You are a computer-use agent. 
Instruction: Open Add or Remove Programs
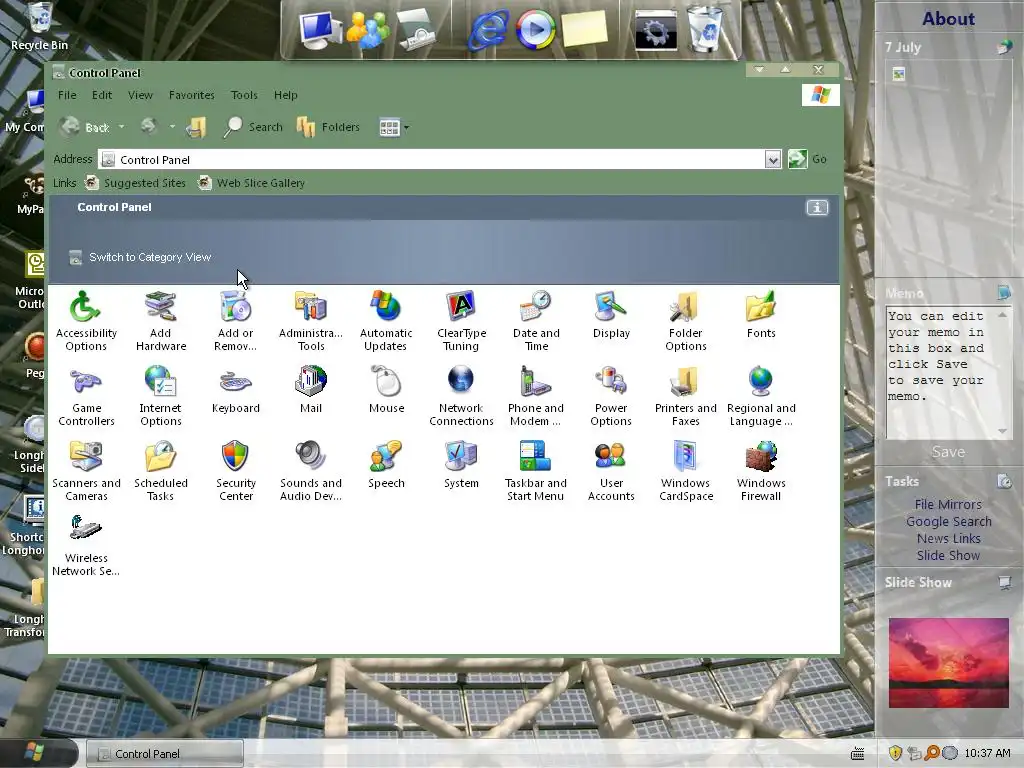click(235, 321)
